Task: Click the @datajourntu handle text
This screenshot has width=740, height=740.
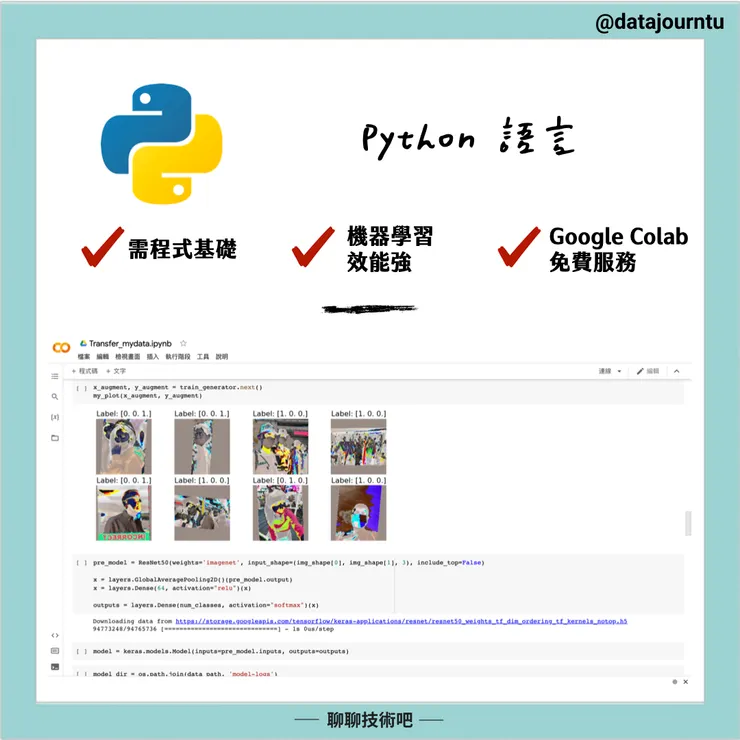Action: click(659, 22)
